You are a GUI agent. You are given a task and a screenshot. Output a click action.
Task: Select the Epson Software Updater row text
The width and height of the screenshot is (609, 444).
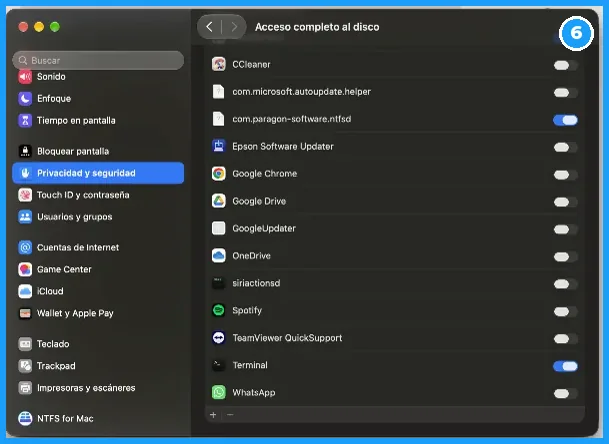283,146
